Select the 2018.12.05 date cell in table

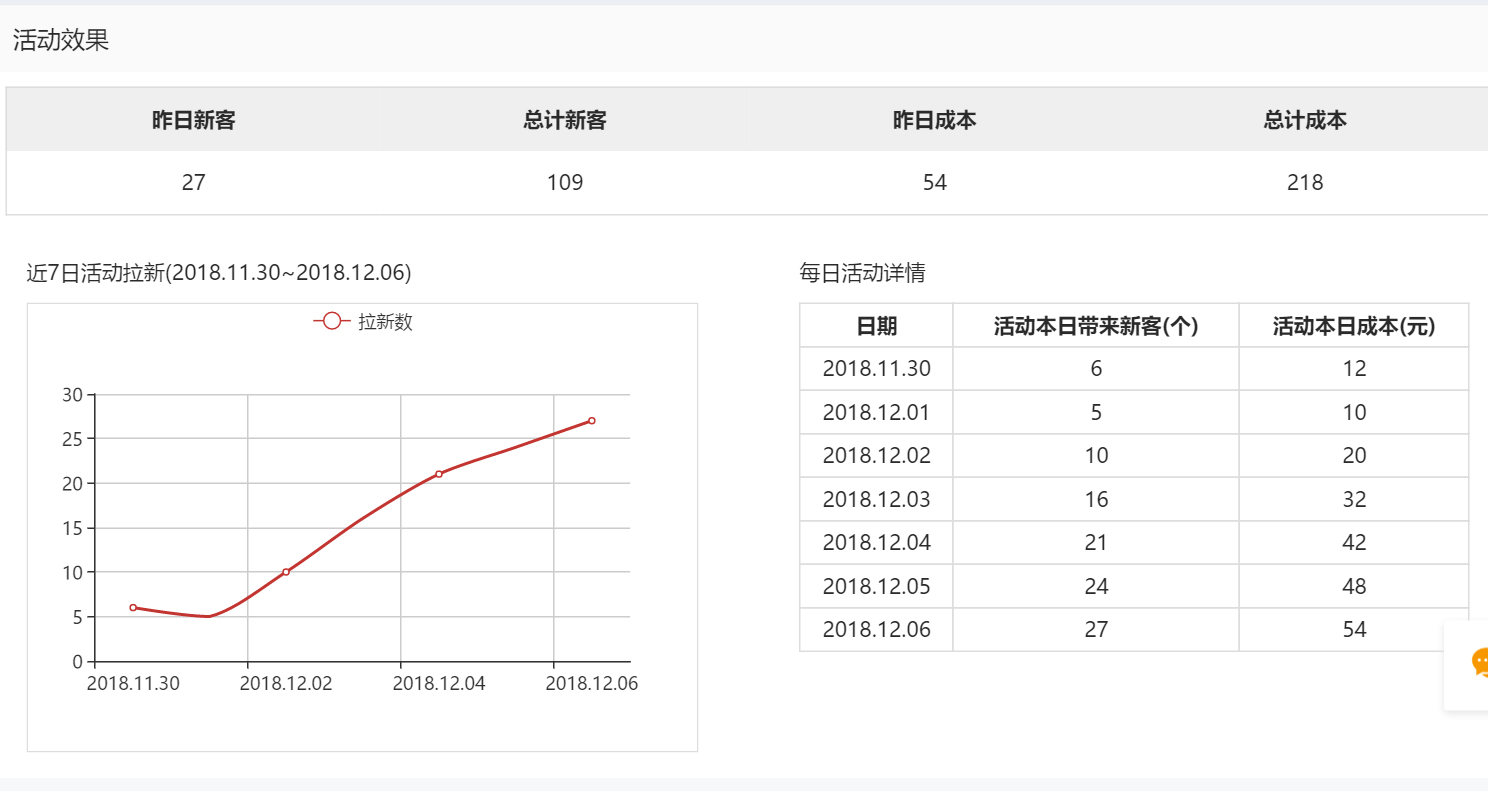(x=877, y=586)
